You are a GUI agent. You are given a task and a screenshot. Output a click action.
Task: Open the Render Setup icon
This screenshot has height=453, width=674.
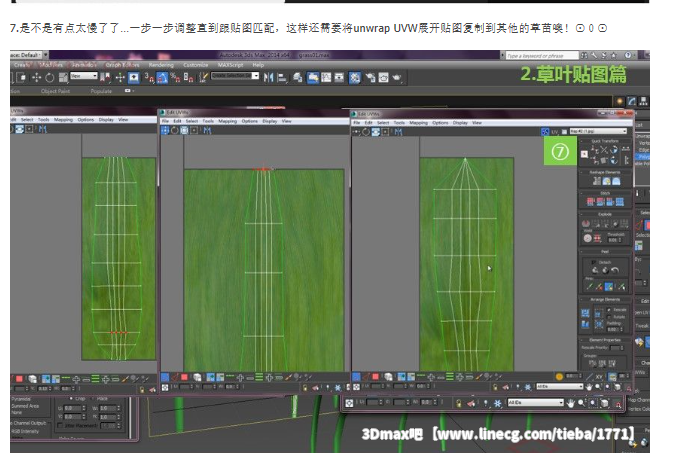[370, 77]
